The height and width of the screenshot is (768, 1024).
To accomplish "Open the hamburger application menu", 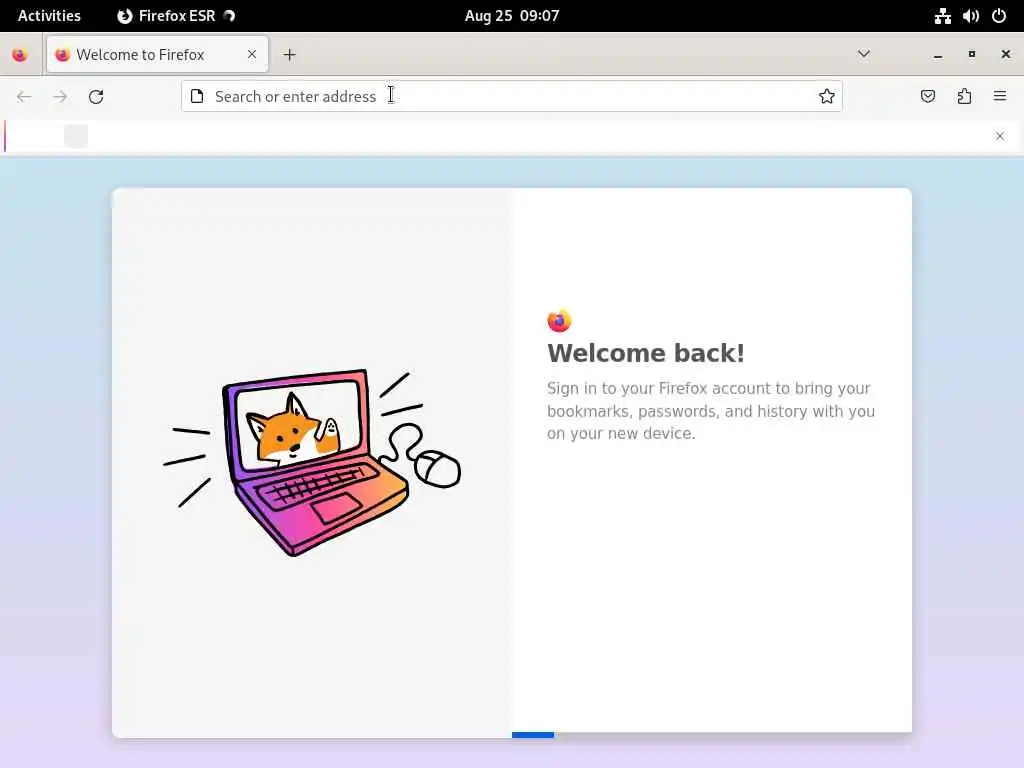I will (1000, 96).
